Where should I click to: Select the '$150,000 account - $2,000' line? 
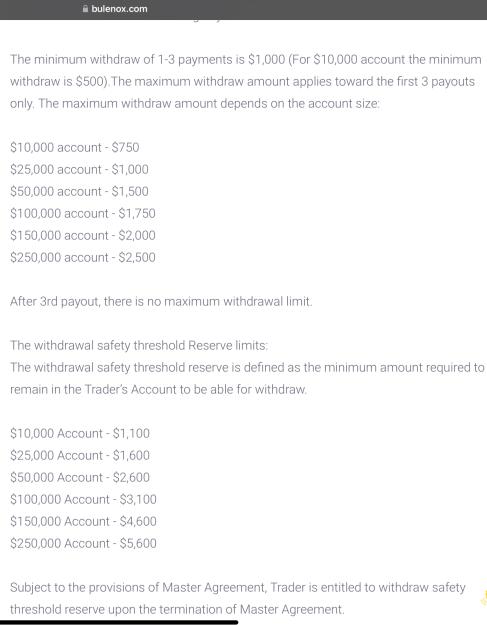pyautogui.click(x=83, y=235)
